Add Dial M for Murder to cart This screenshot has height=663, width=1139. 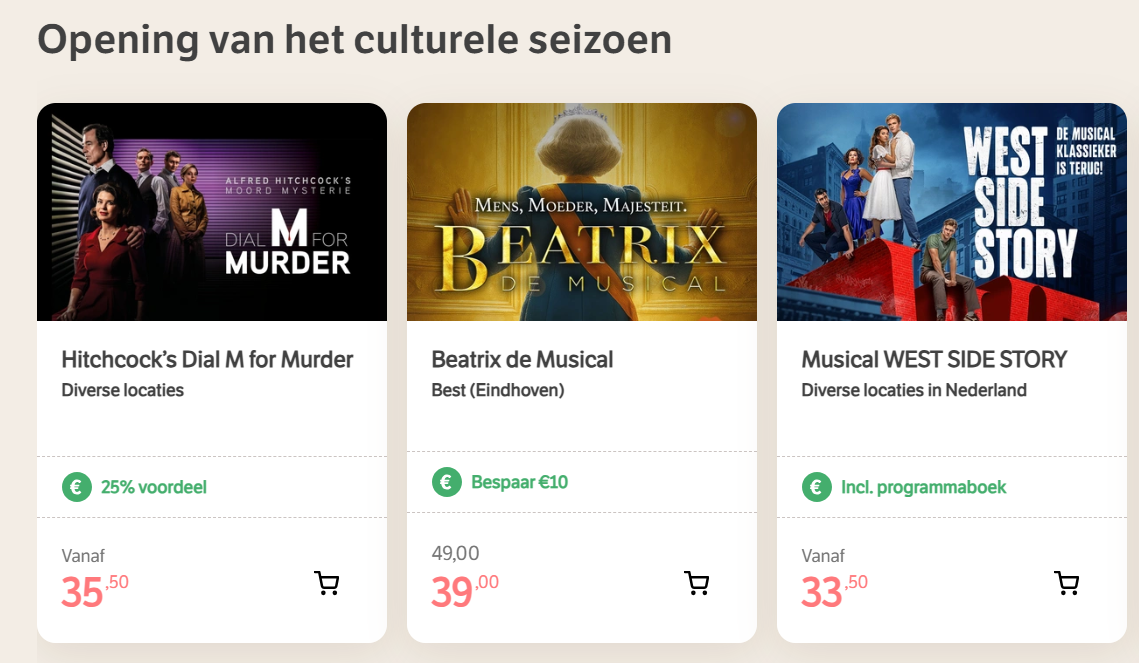click(327, 584)
